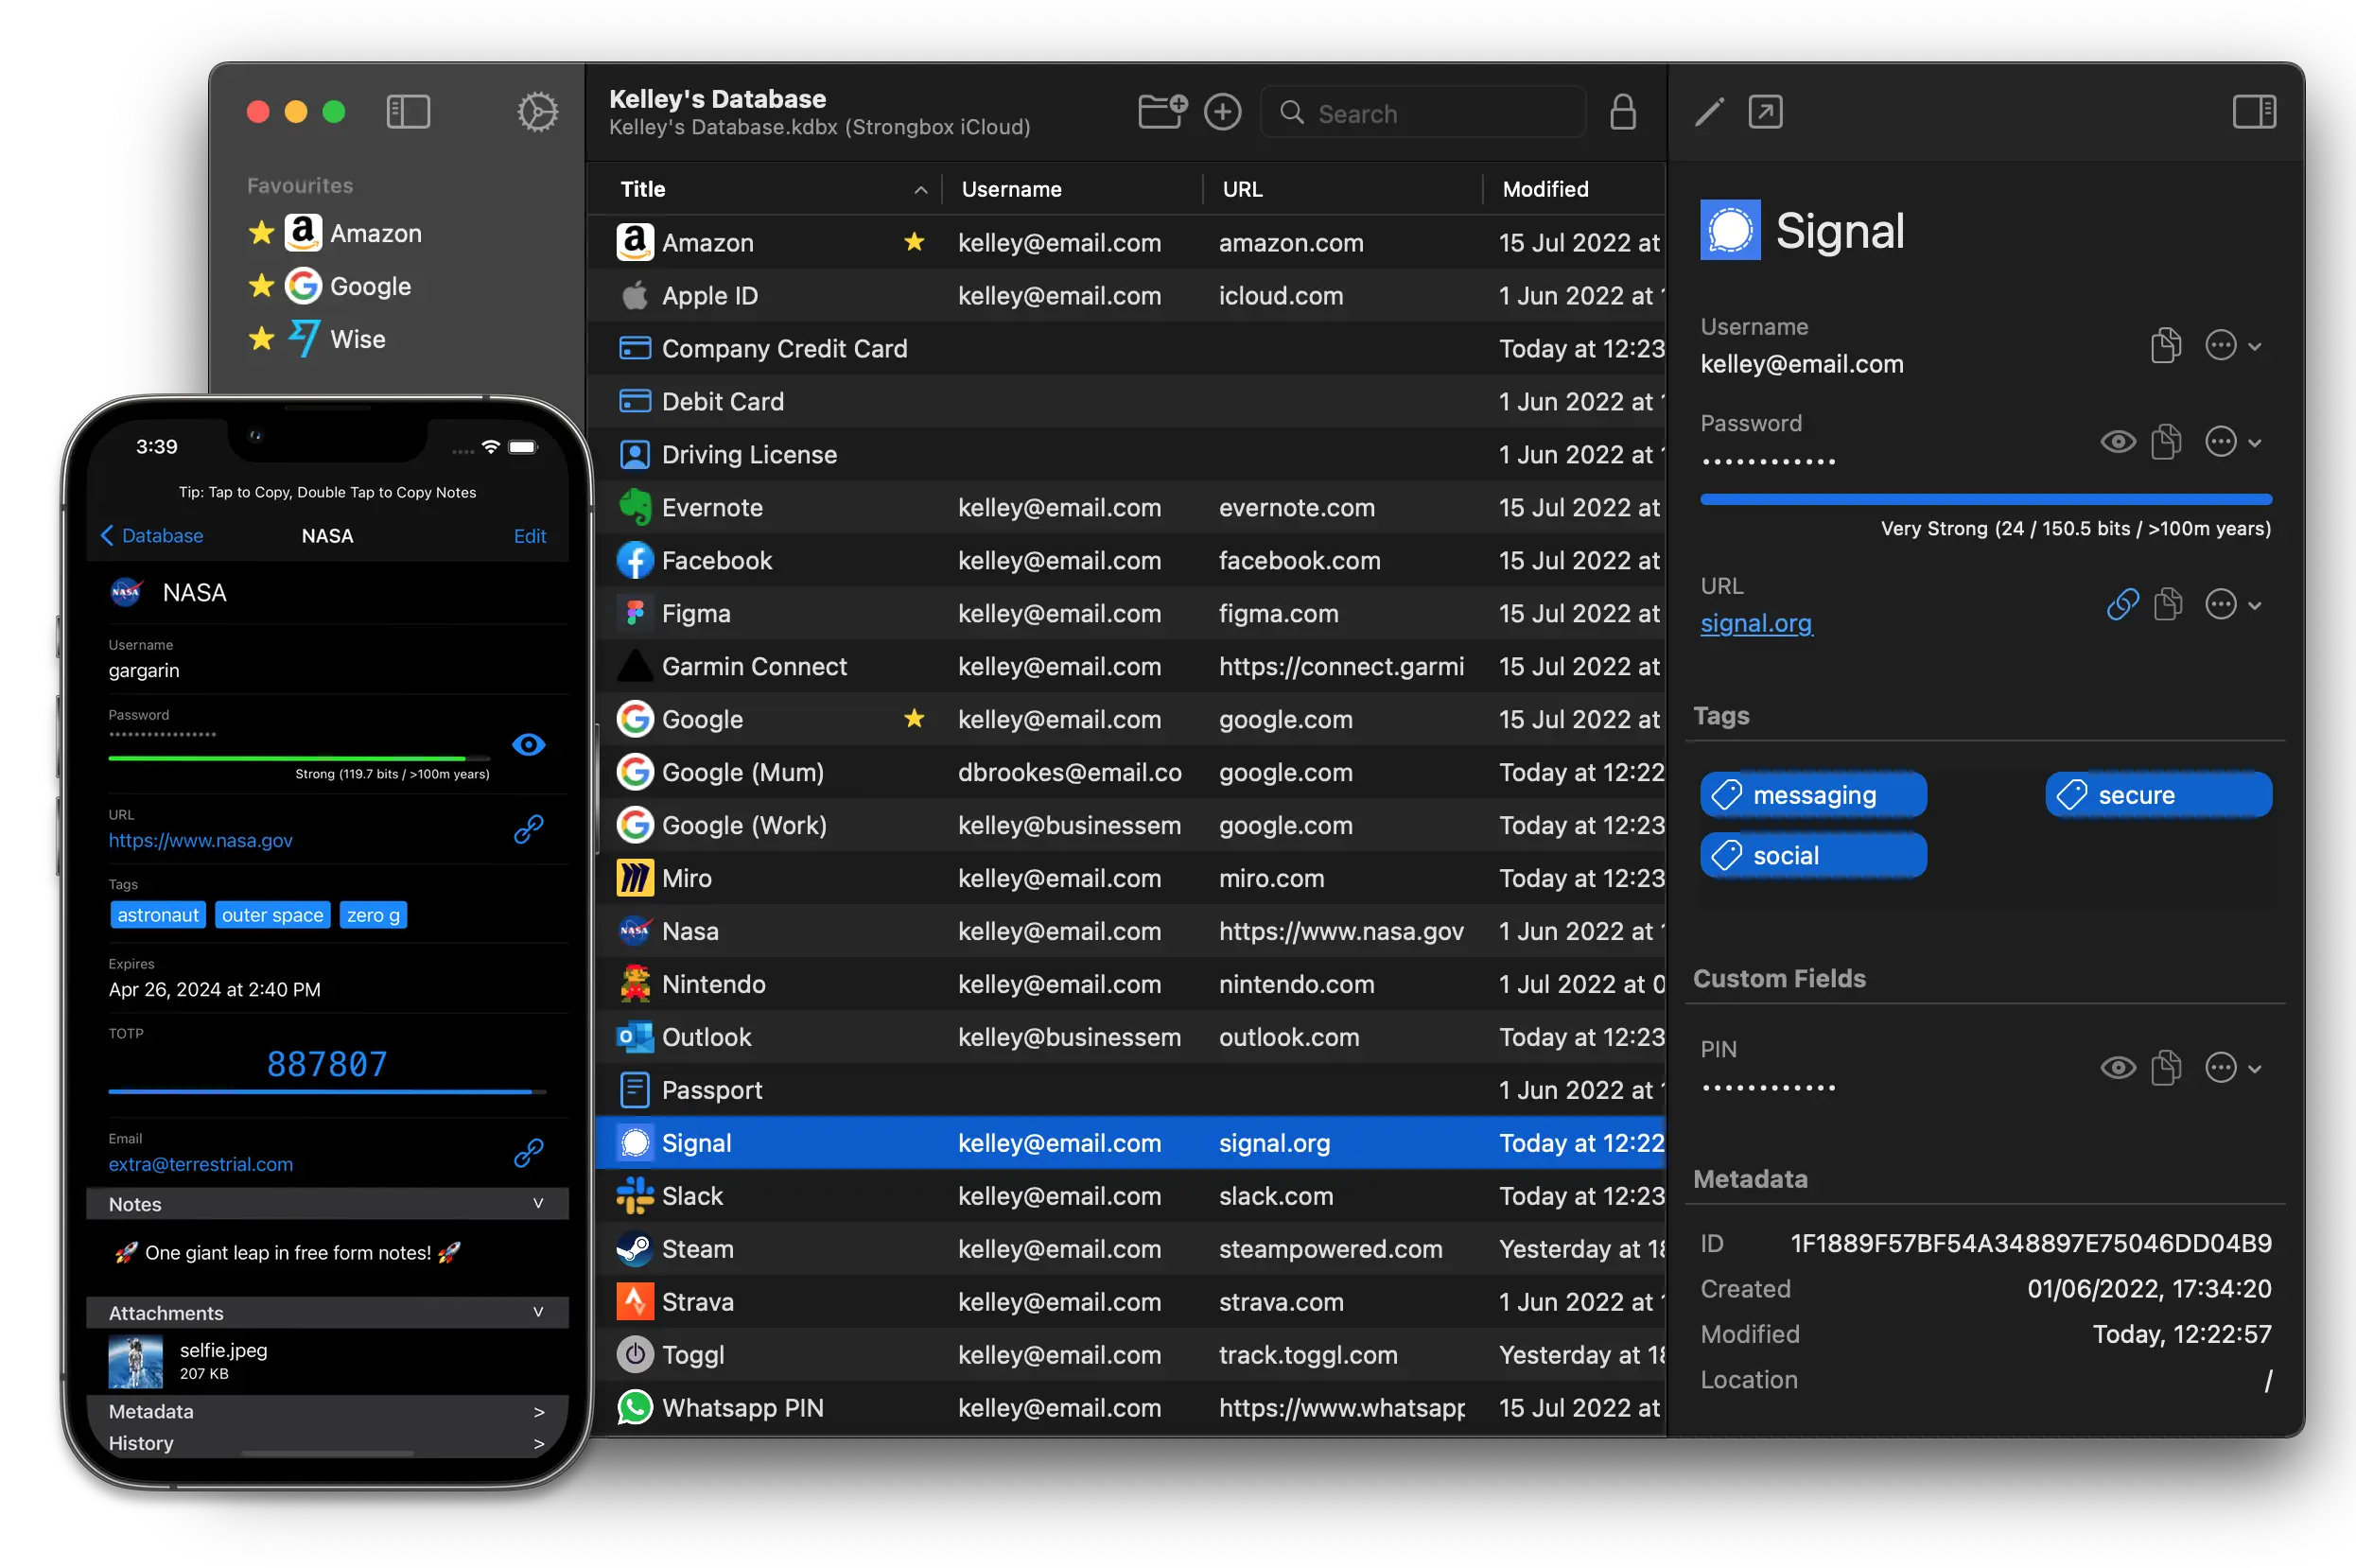Image resolution: width=2356 pixels, height=1568 pixels.
Task: Reveal the PIN custom field value
Action: 2117,1068
